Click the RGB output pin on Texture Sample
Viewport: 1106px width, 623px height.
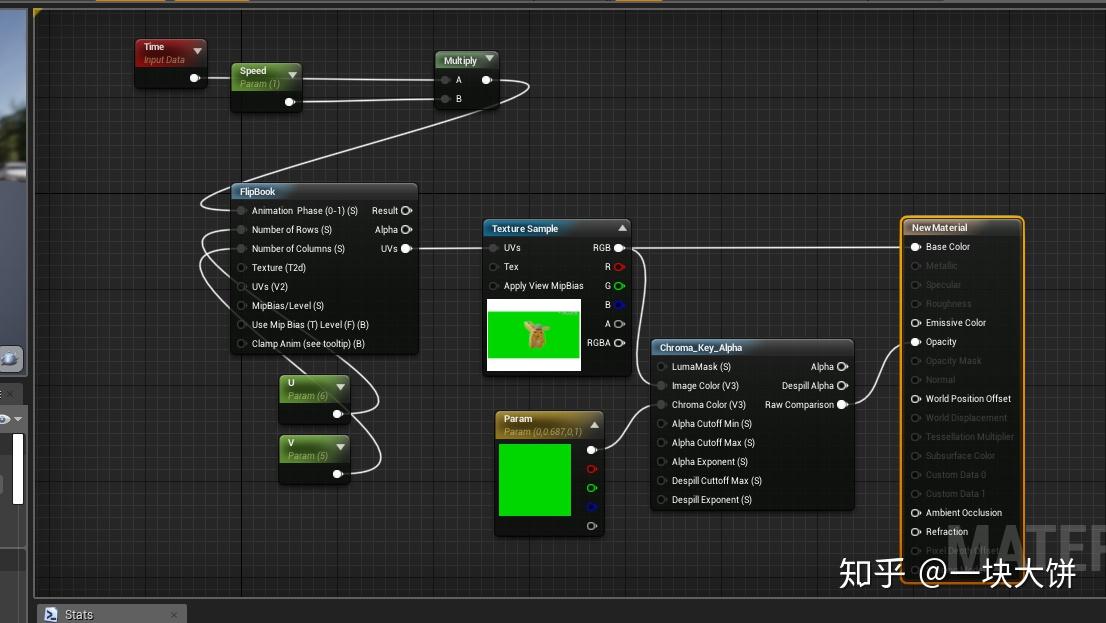621,247
